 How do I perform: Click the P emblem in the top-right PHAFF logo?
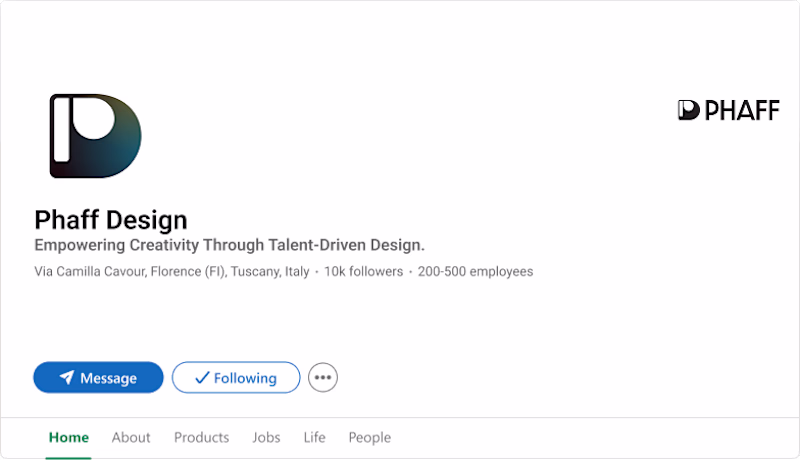pyautogui.click(x=688, y=110)
